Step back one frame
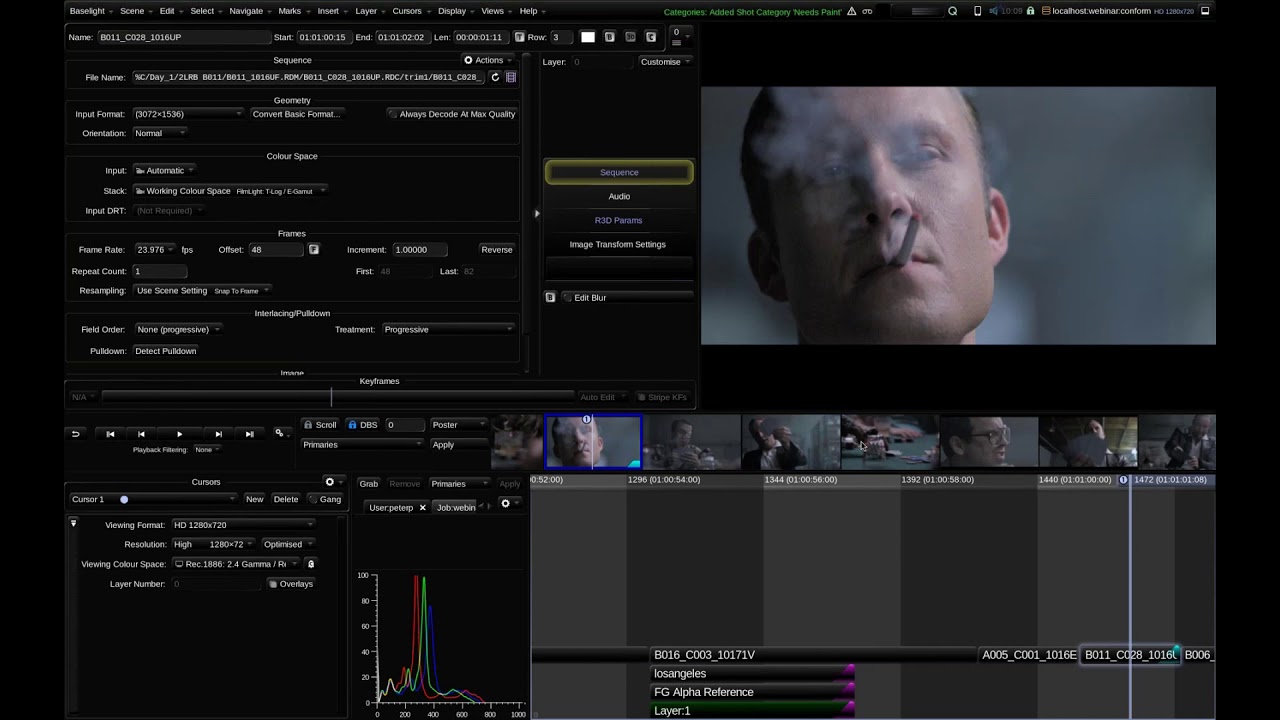Viewport: 1280px width, 720px height. click(141, 434)
